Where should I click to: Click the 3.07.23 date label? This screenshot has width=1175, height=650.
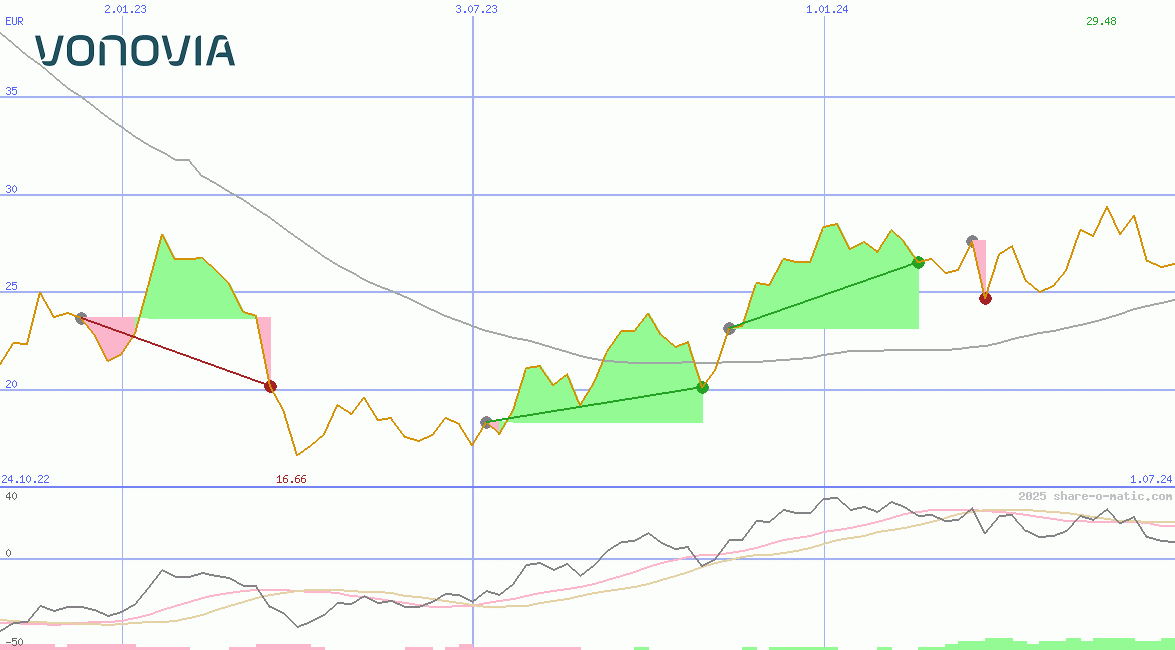pos(476,9)
